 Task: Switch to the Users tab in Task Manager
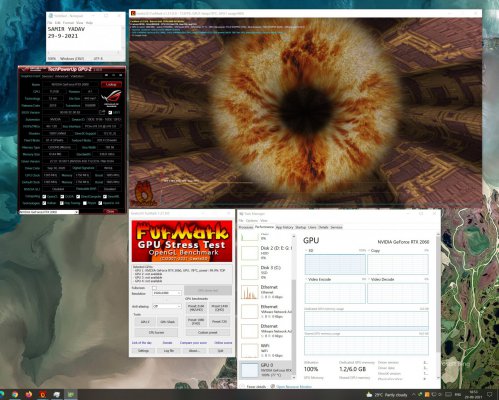tap(312, 227)
